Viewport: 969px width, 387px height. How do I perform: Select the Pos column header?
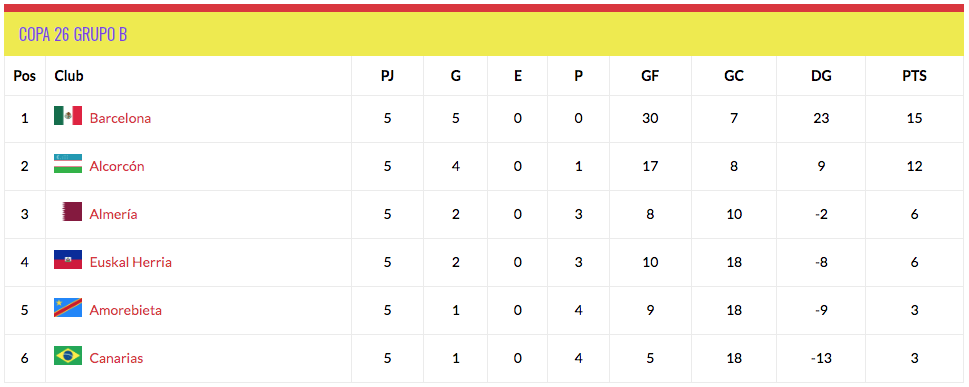(x=25, y=76)
